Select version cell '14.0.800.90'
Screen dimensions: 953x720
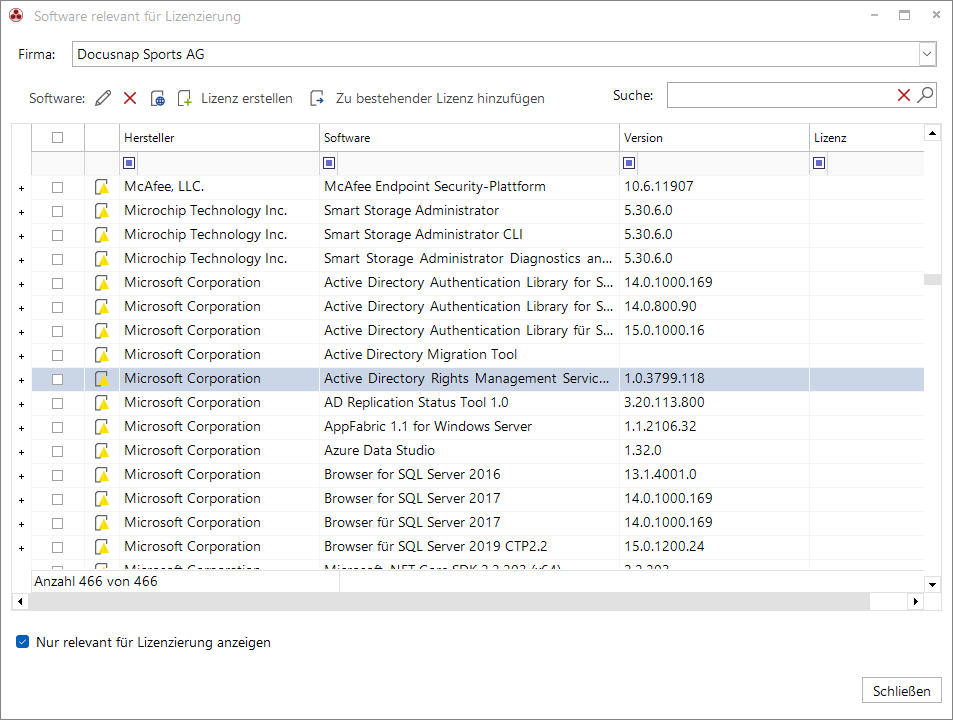pyautogui.click(x=714, y=307)
